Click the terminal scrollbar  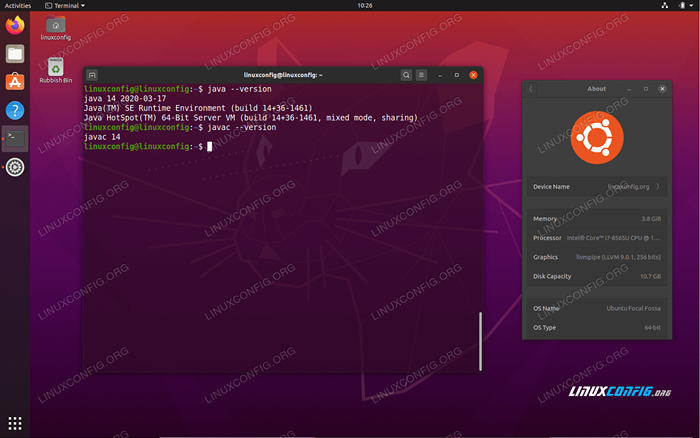point(480,341)
